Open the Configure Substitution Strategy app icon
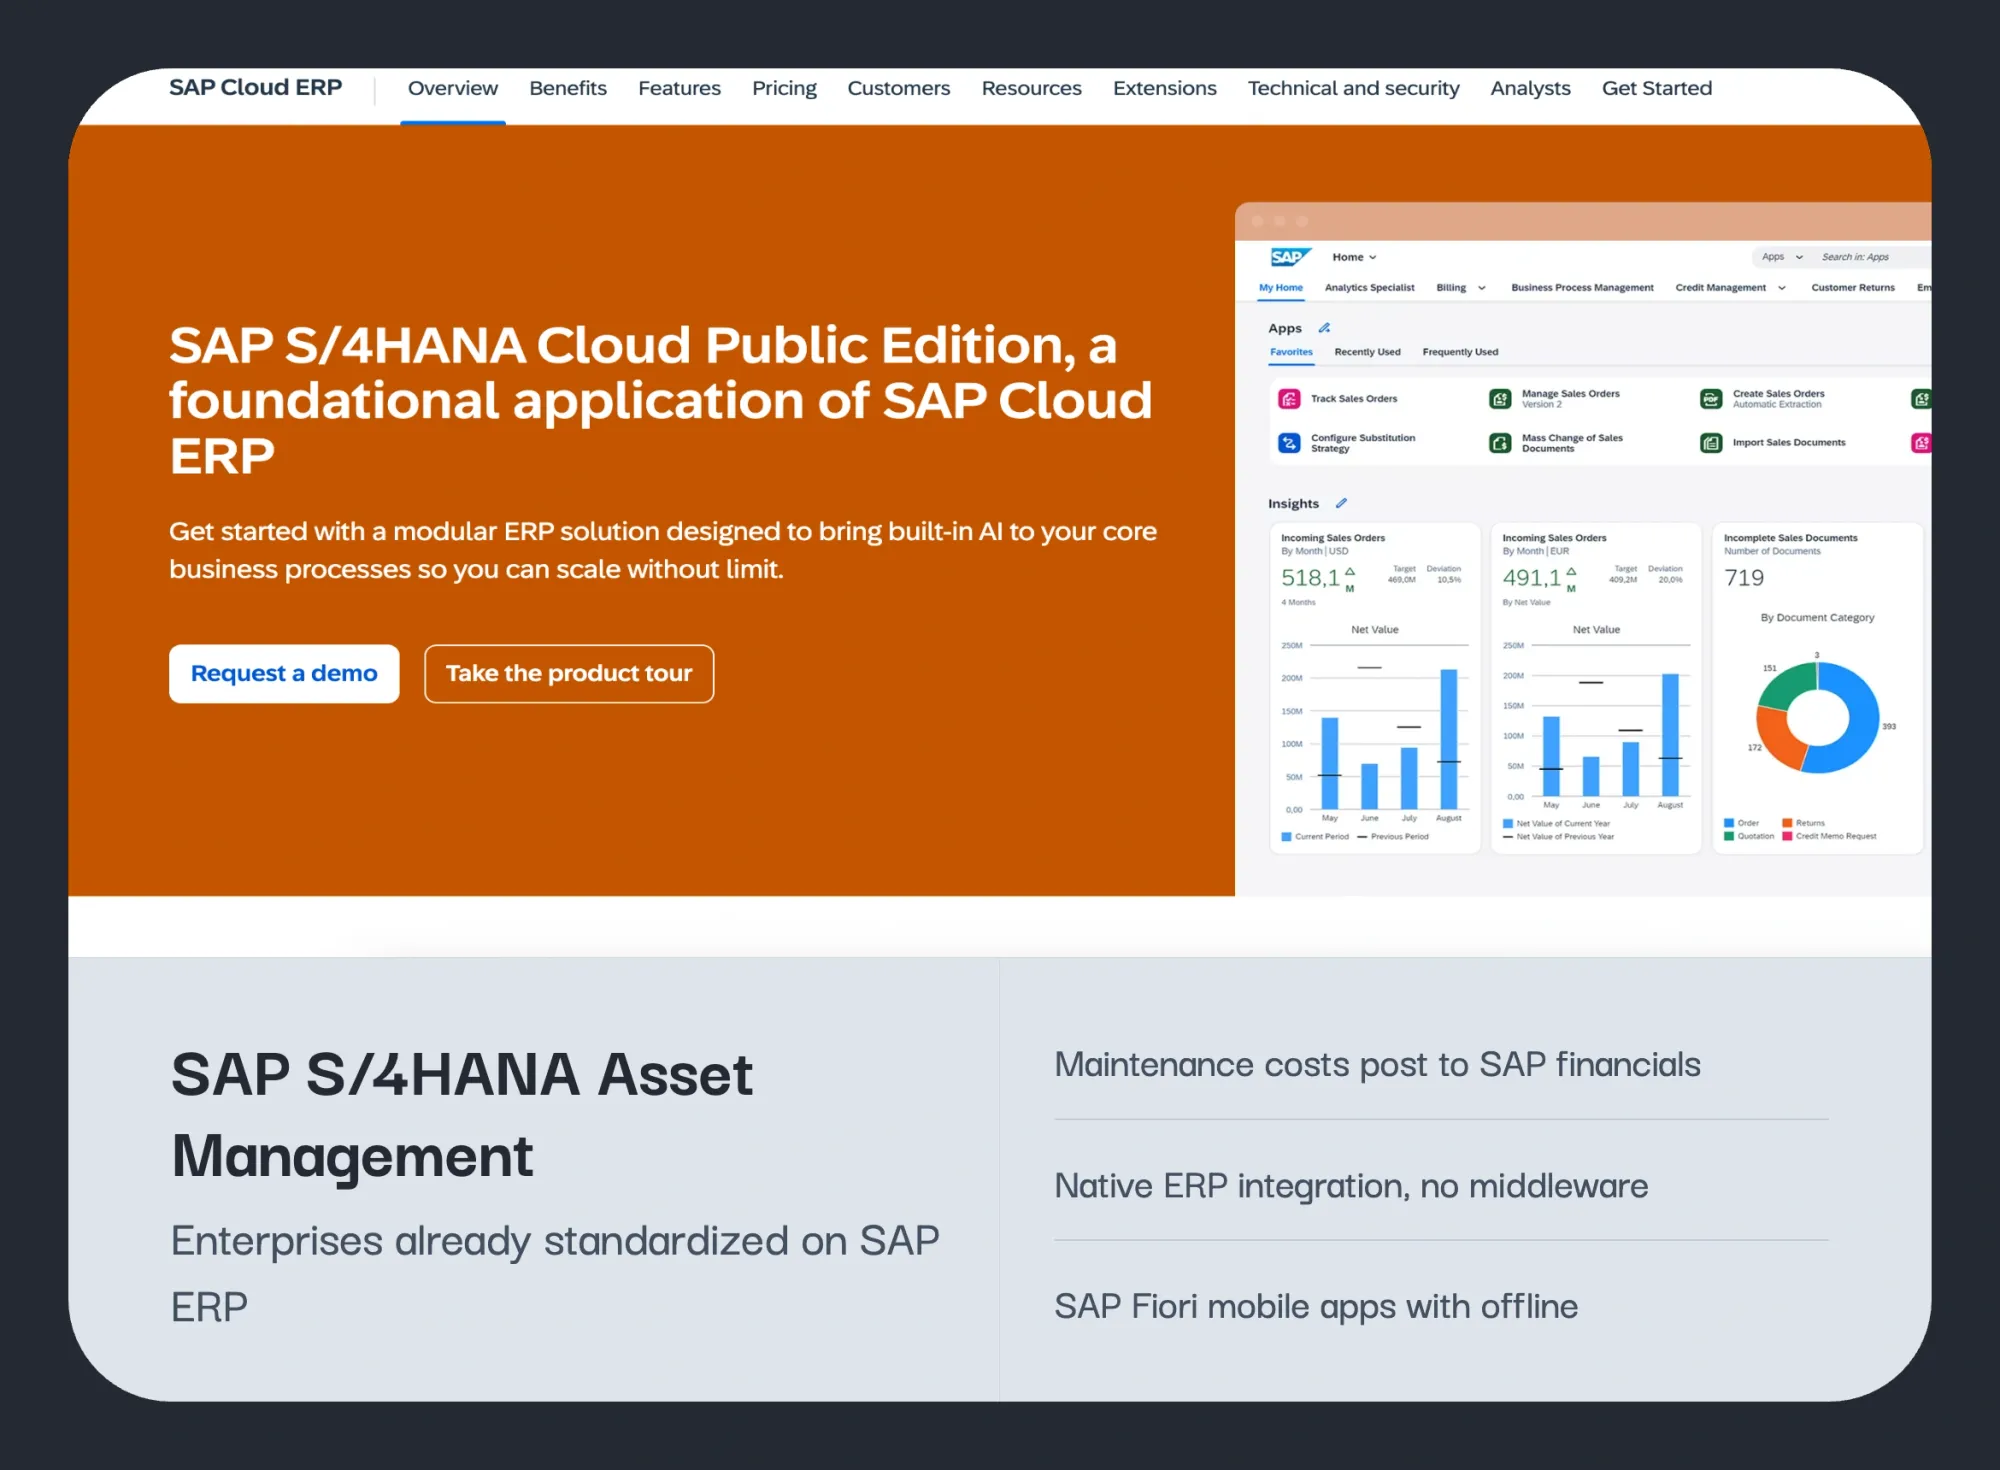This screenshot has height=1470, width=2000. tap(1289, 443)
